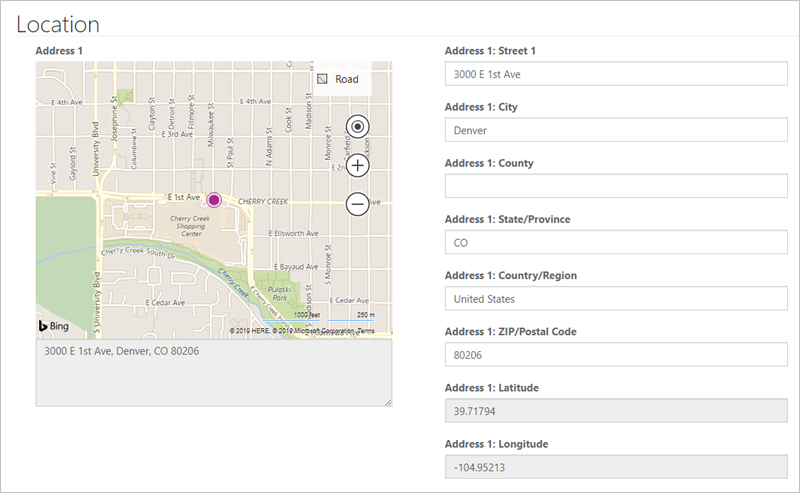Click the Address 1: Street 1 label
Screen dimensions: 800x493
pos(490,51)
